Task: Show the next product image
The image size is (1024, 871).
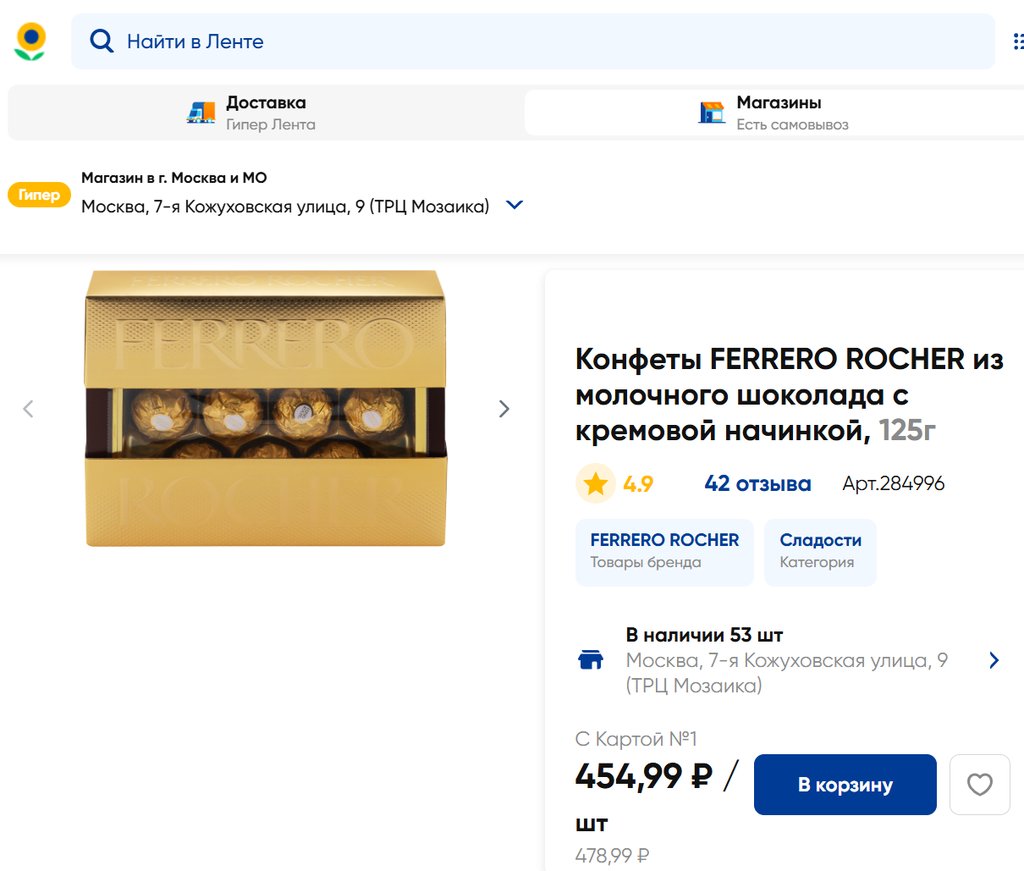Action: click(504, 408)
